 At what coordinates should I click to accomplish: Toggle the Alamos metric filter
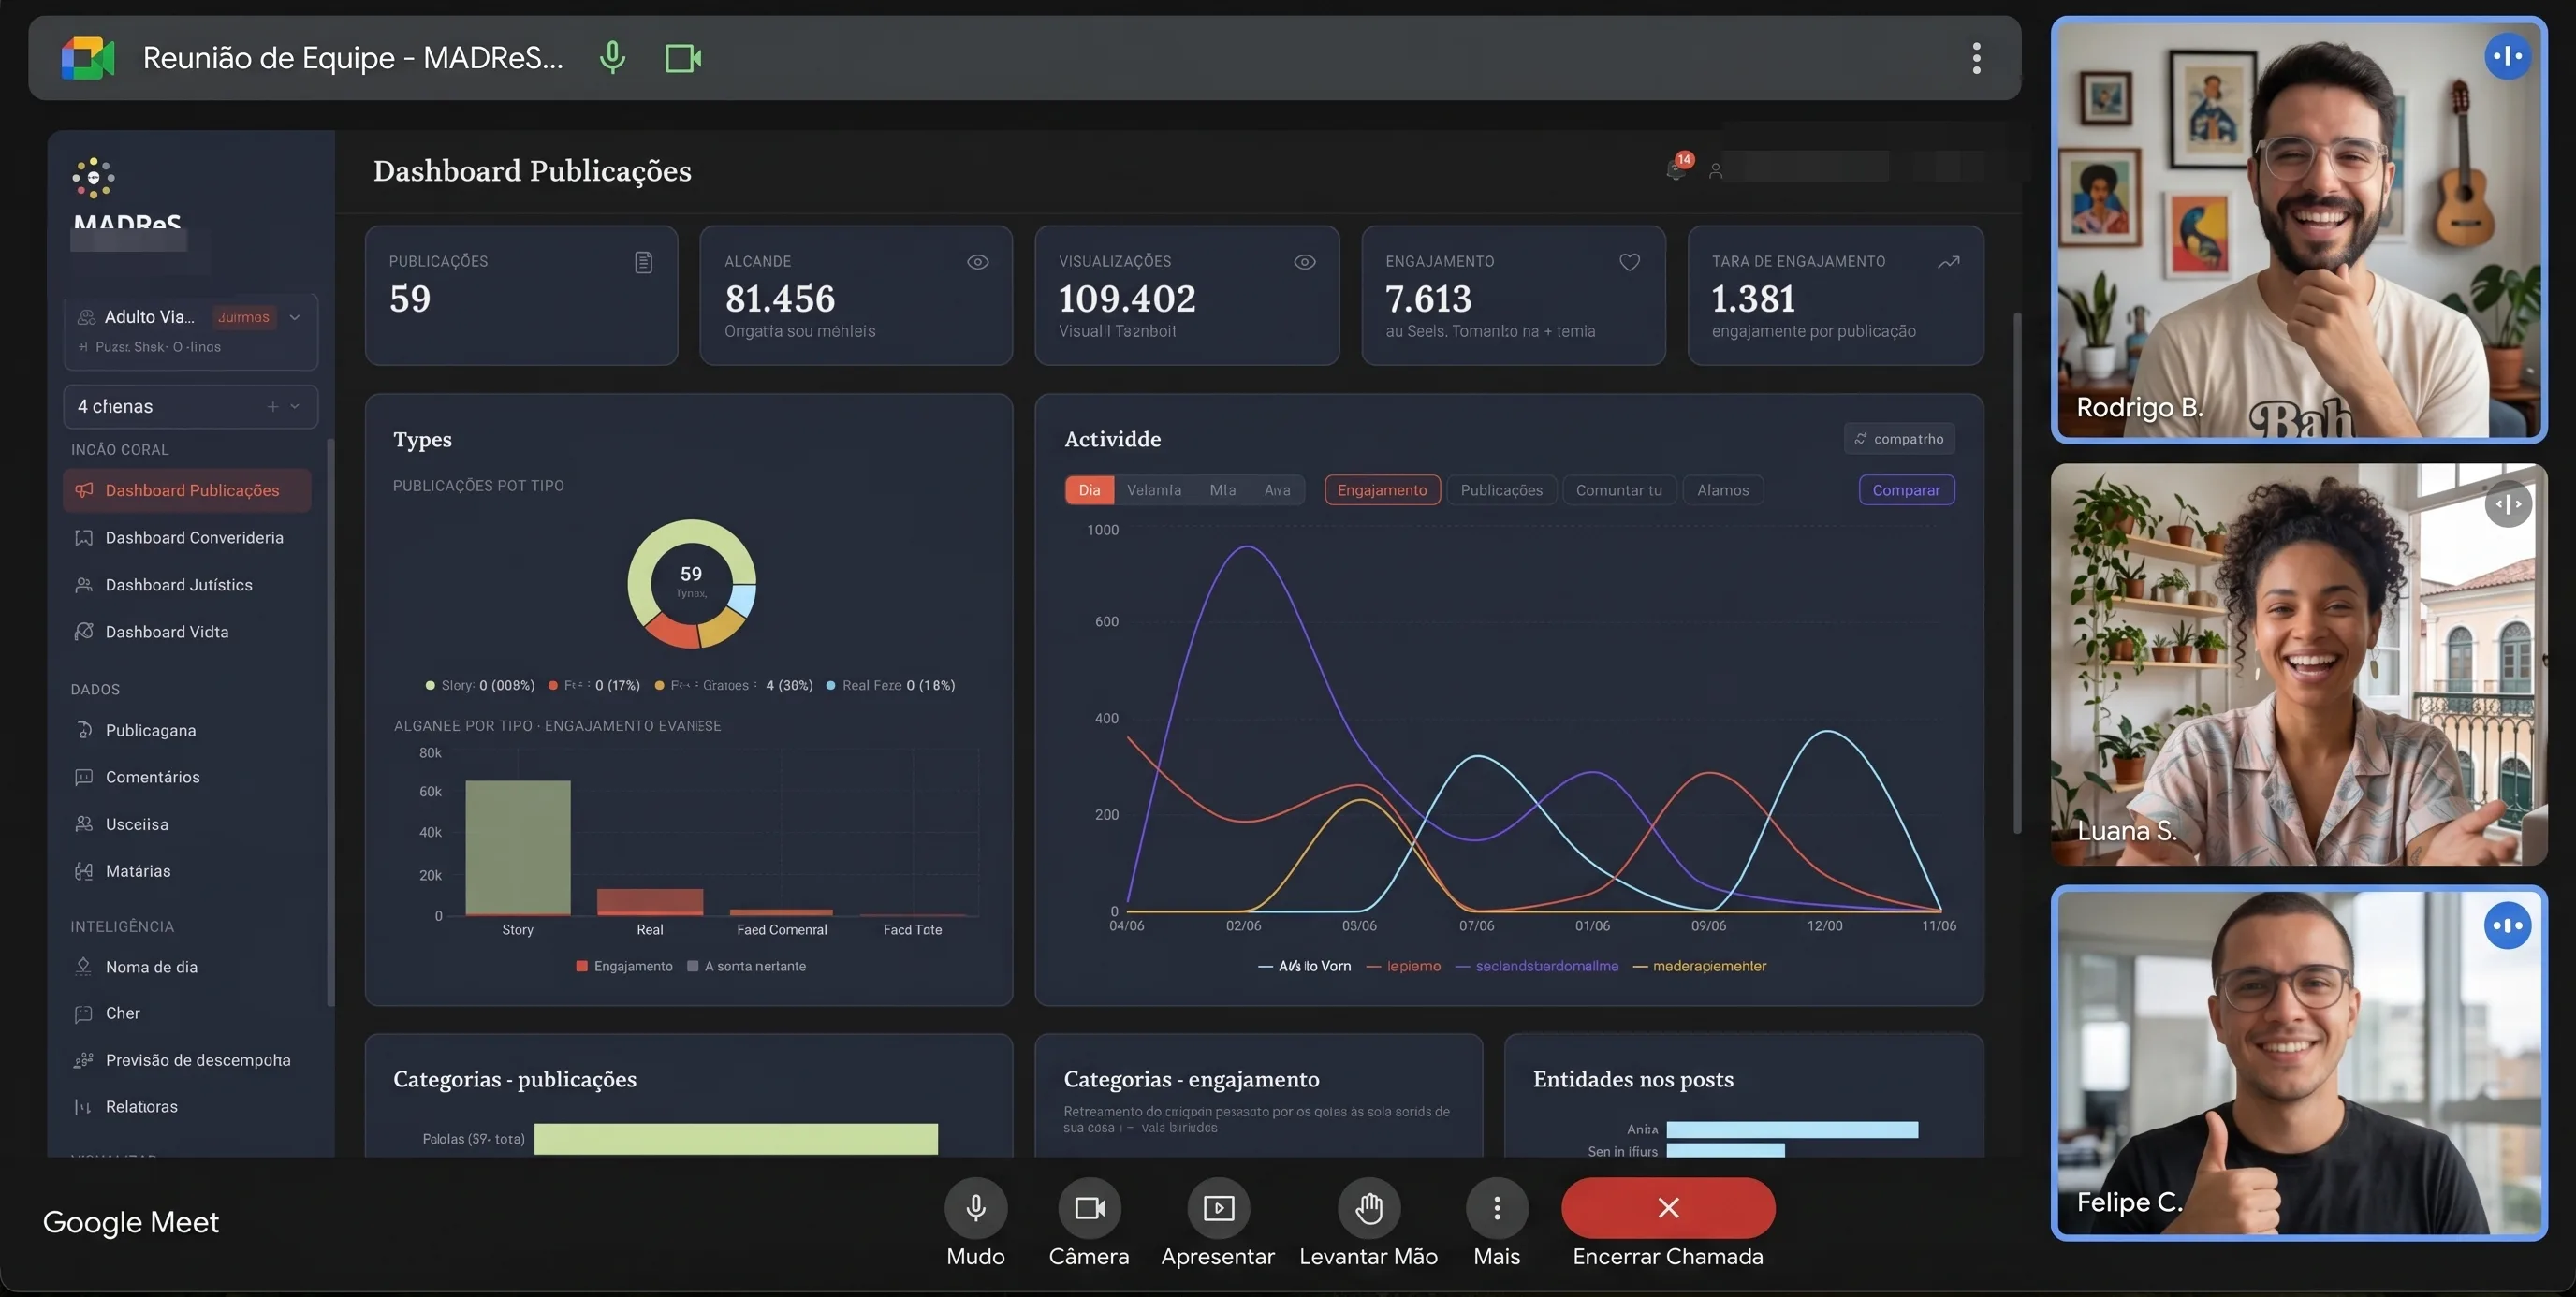click(x=1723, y=490)
